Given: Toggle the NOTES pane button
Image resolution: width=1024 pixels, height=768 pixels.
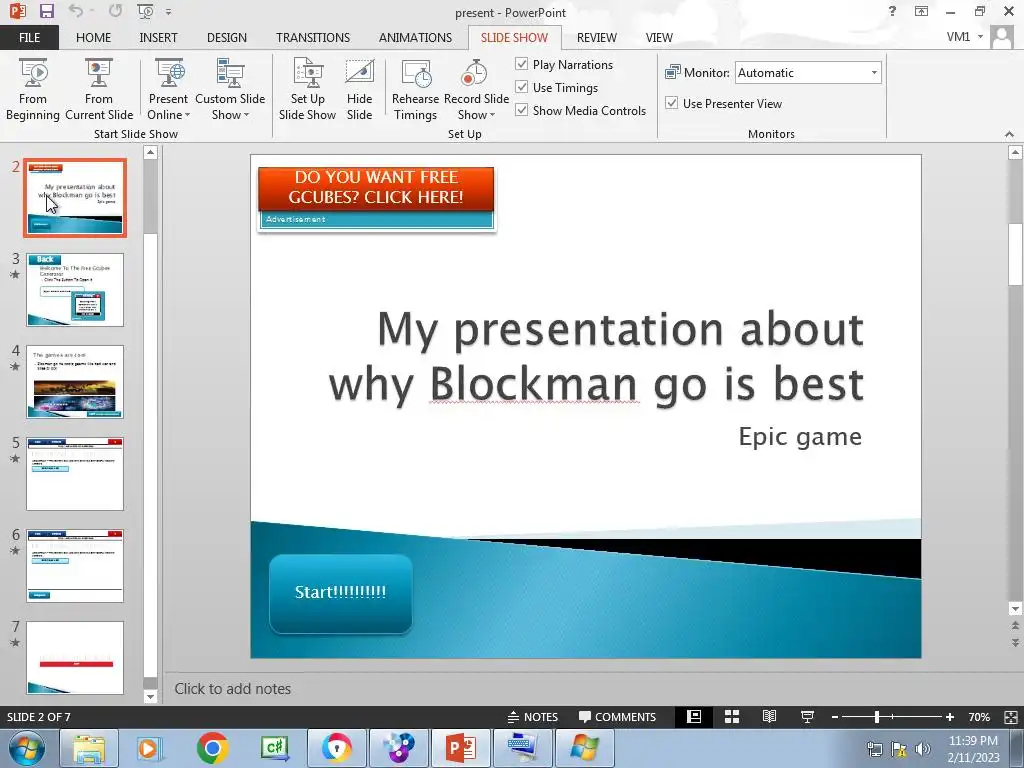Looking at the screenshot, I should click(533, 716).
